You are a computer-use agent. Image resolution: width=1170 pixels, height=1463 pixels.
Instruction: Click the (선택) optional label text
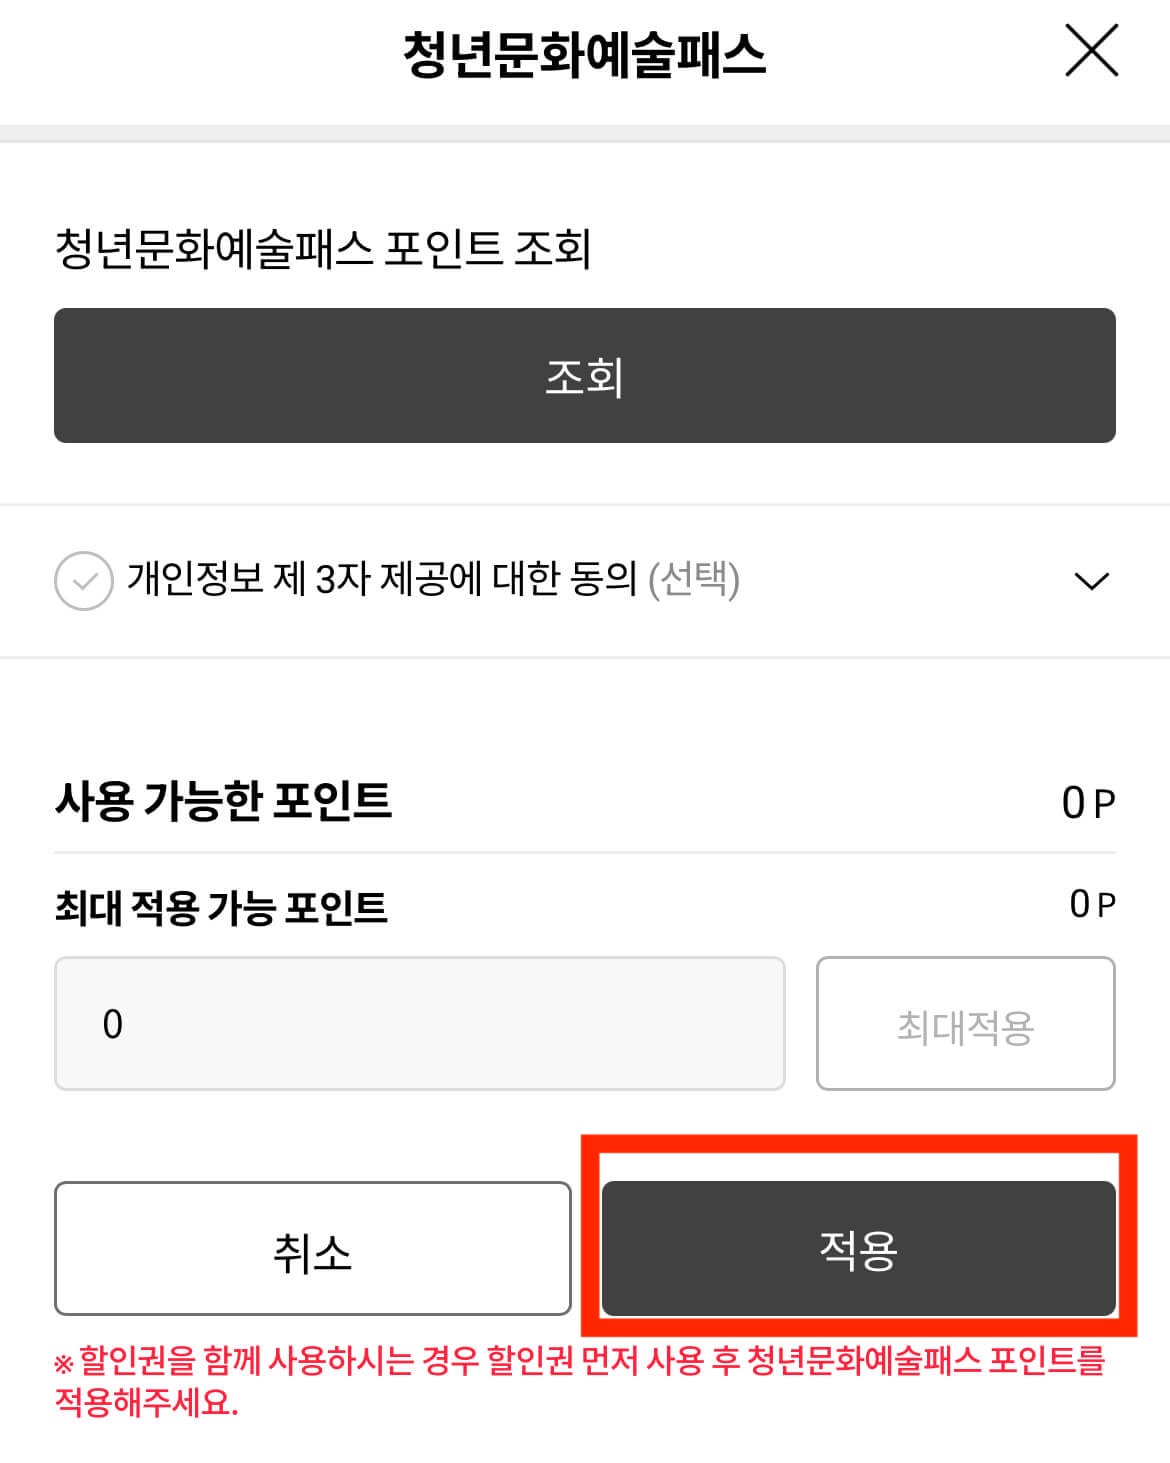[697, 578]
